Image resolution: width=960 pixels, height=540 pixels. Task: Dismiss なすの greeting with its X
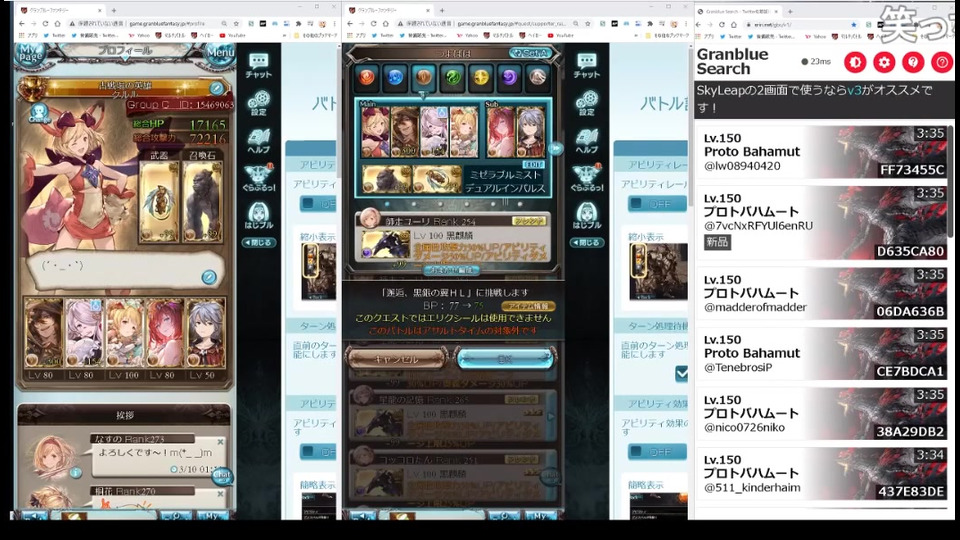coord(220,441)
